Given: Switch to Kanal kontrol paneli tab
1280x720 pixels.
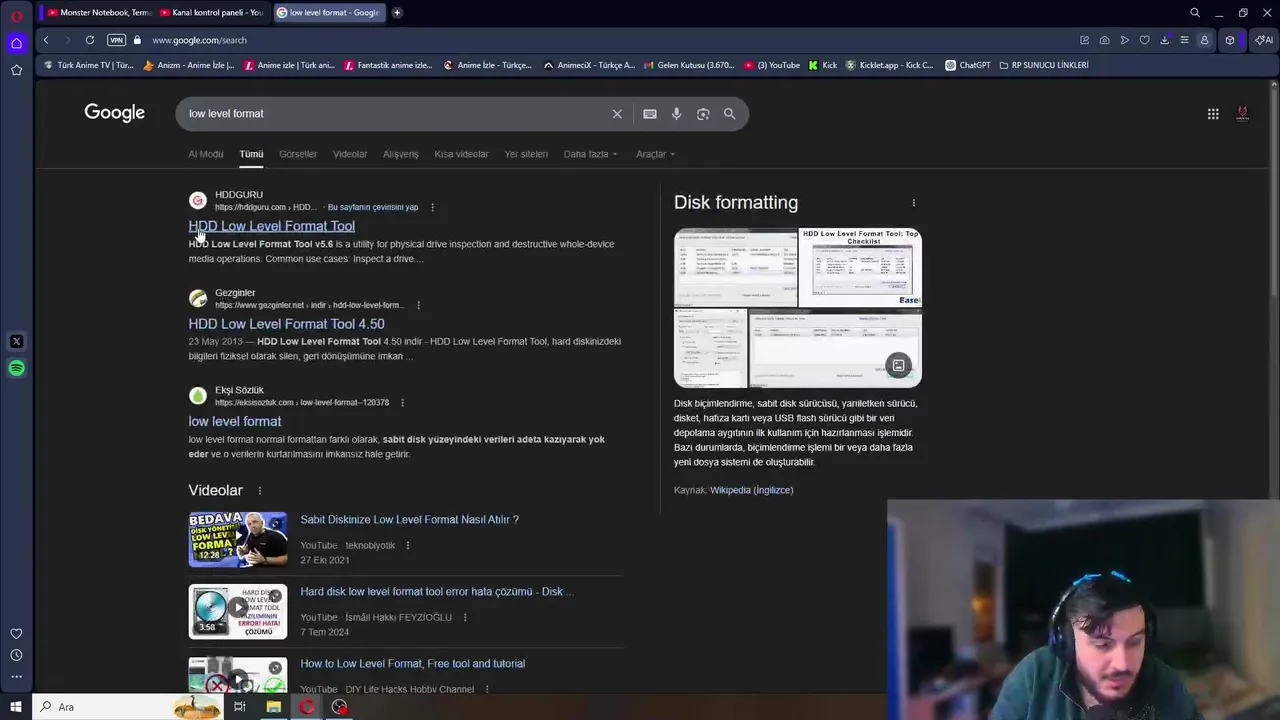Looking at the screenshot, I should [x=212, y=12].
